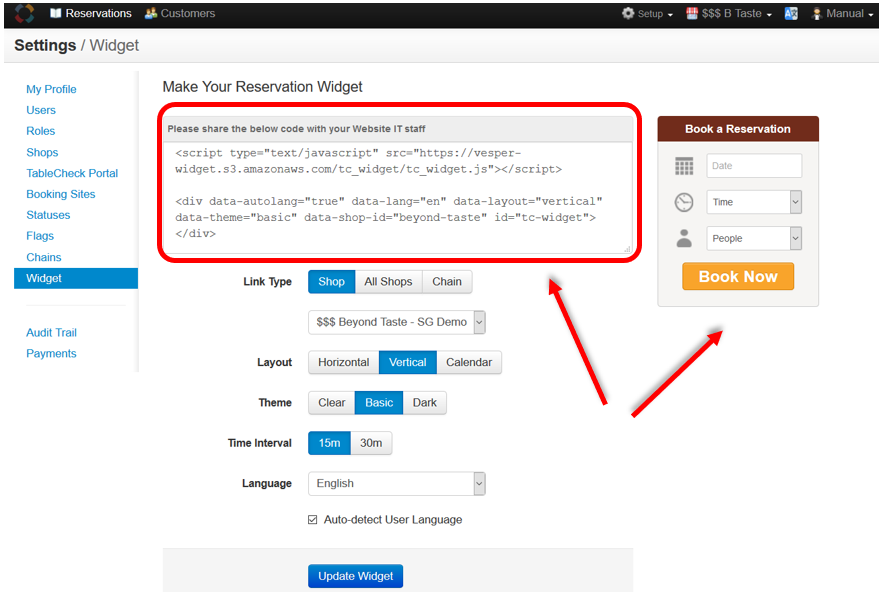Click the shop storefront icon
Image resolution: width=884 pixels, height=592 pixels.
tap(692, 13)
